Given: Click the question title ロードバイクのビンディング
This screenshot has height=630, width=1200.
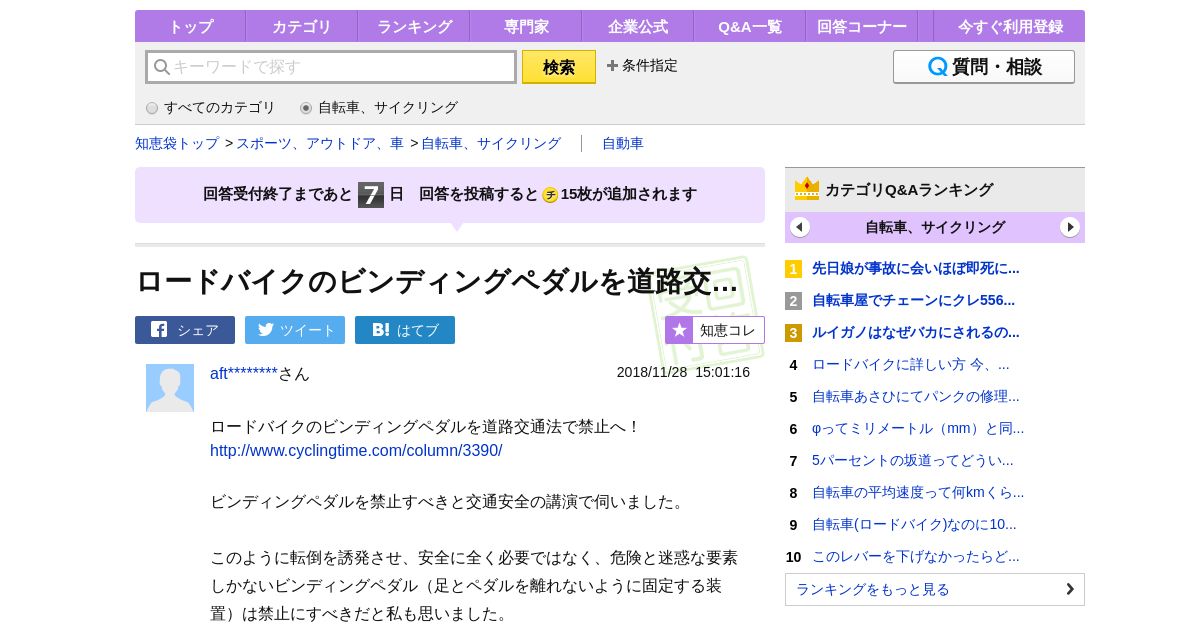Looking at the screenshot, I should [437, 282].
